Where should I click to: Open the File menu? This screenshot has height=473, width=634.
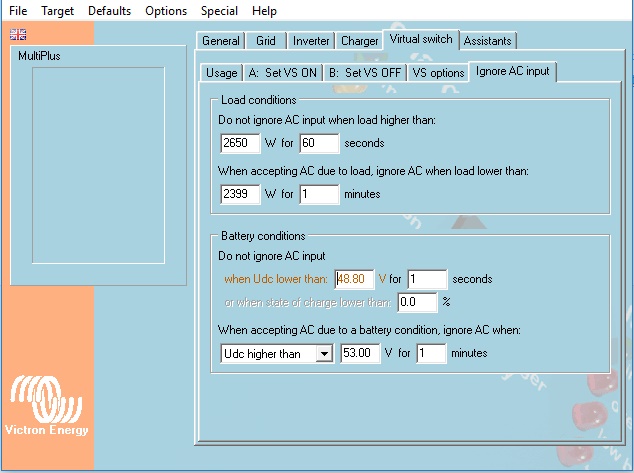point(18,11)
